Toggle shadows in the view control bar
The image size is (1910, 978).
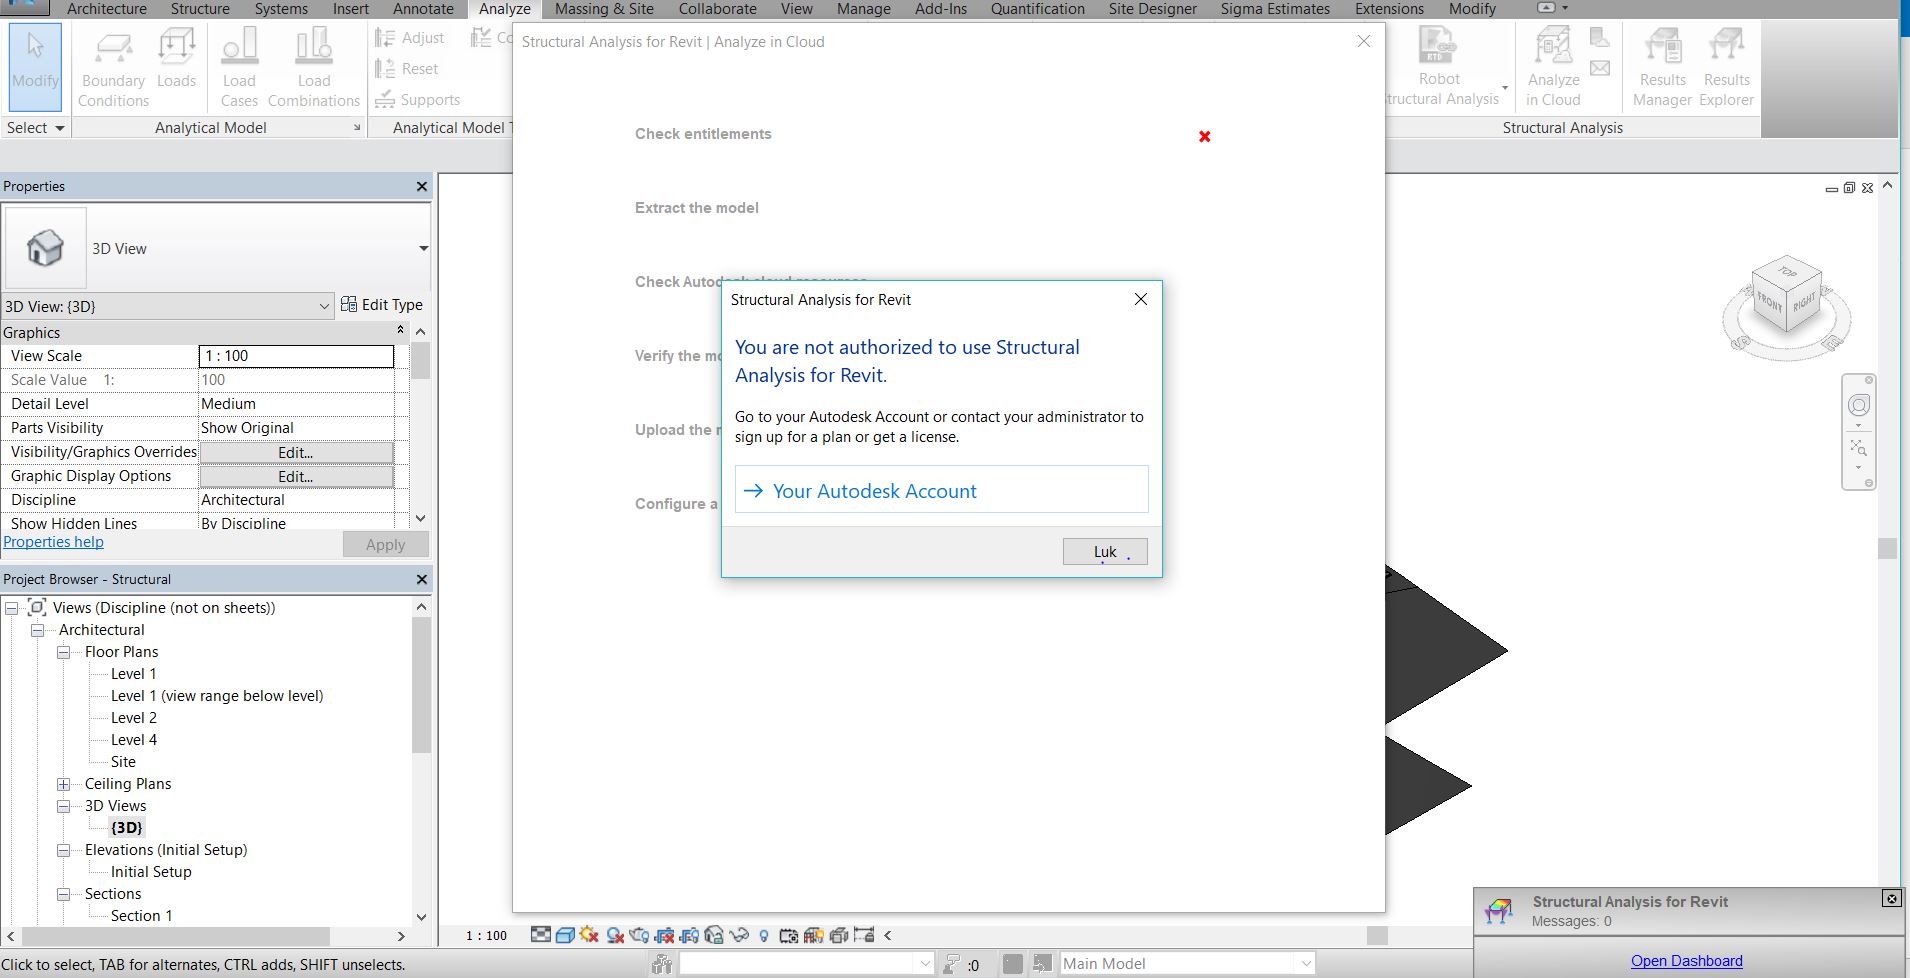click(613, 935)
